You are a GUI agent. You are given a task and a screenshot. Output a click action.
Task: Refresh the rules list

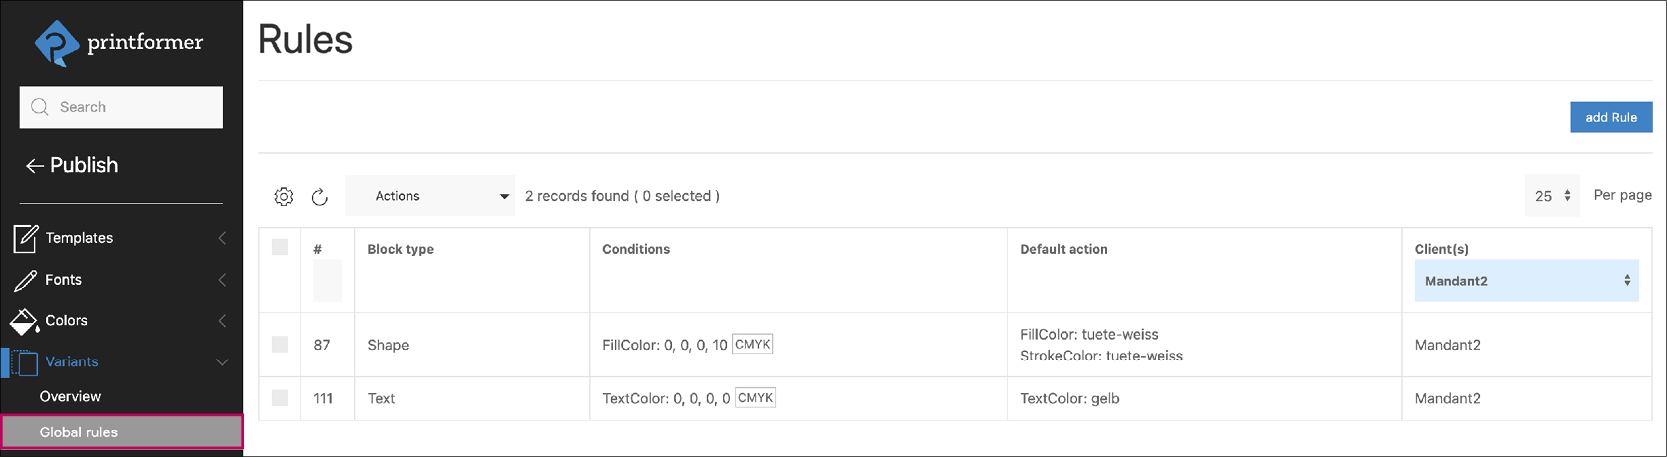320,197
